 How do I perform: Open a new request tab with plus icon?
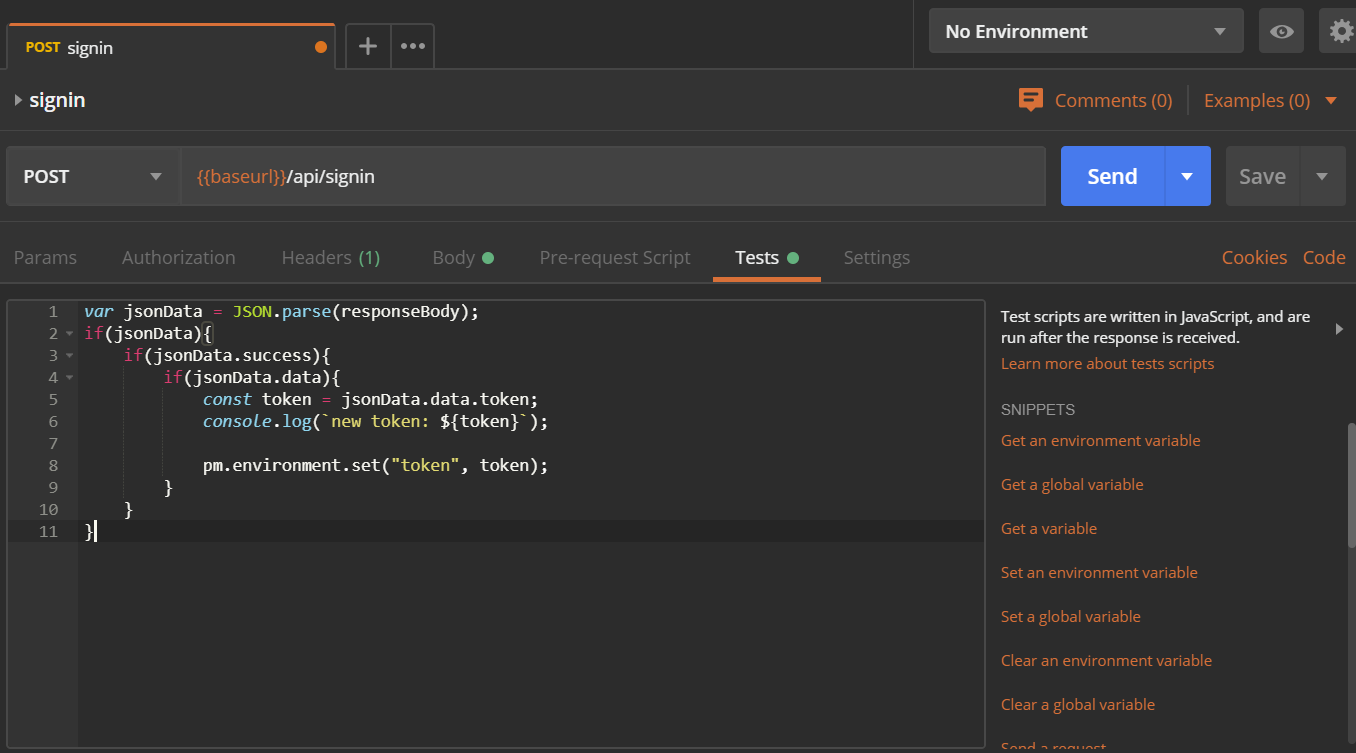[368, 46]
